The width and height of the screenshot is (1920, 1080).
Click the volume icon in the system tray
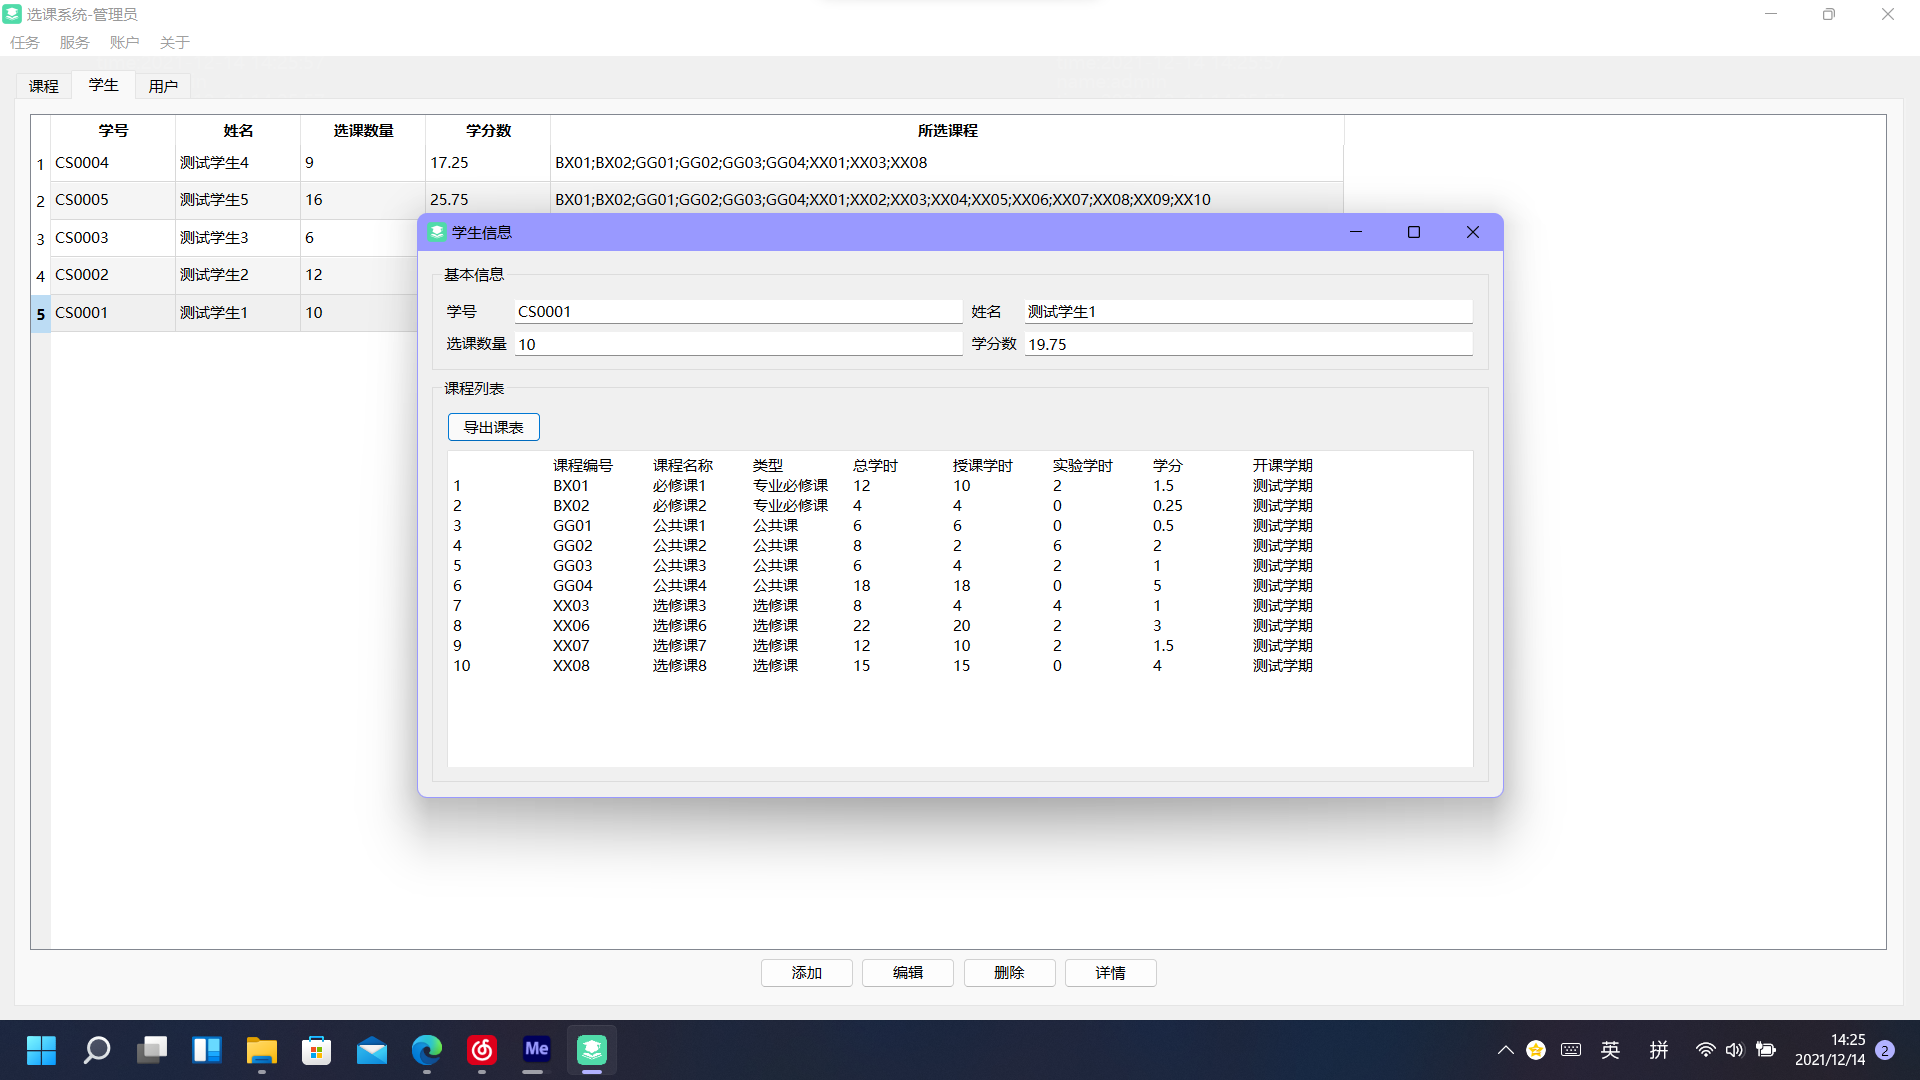click(x=1734, y=1050)
